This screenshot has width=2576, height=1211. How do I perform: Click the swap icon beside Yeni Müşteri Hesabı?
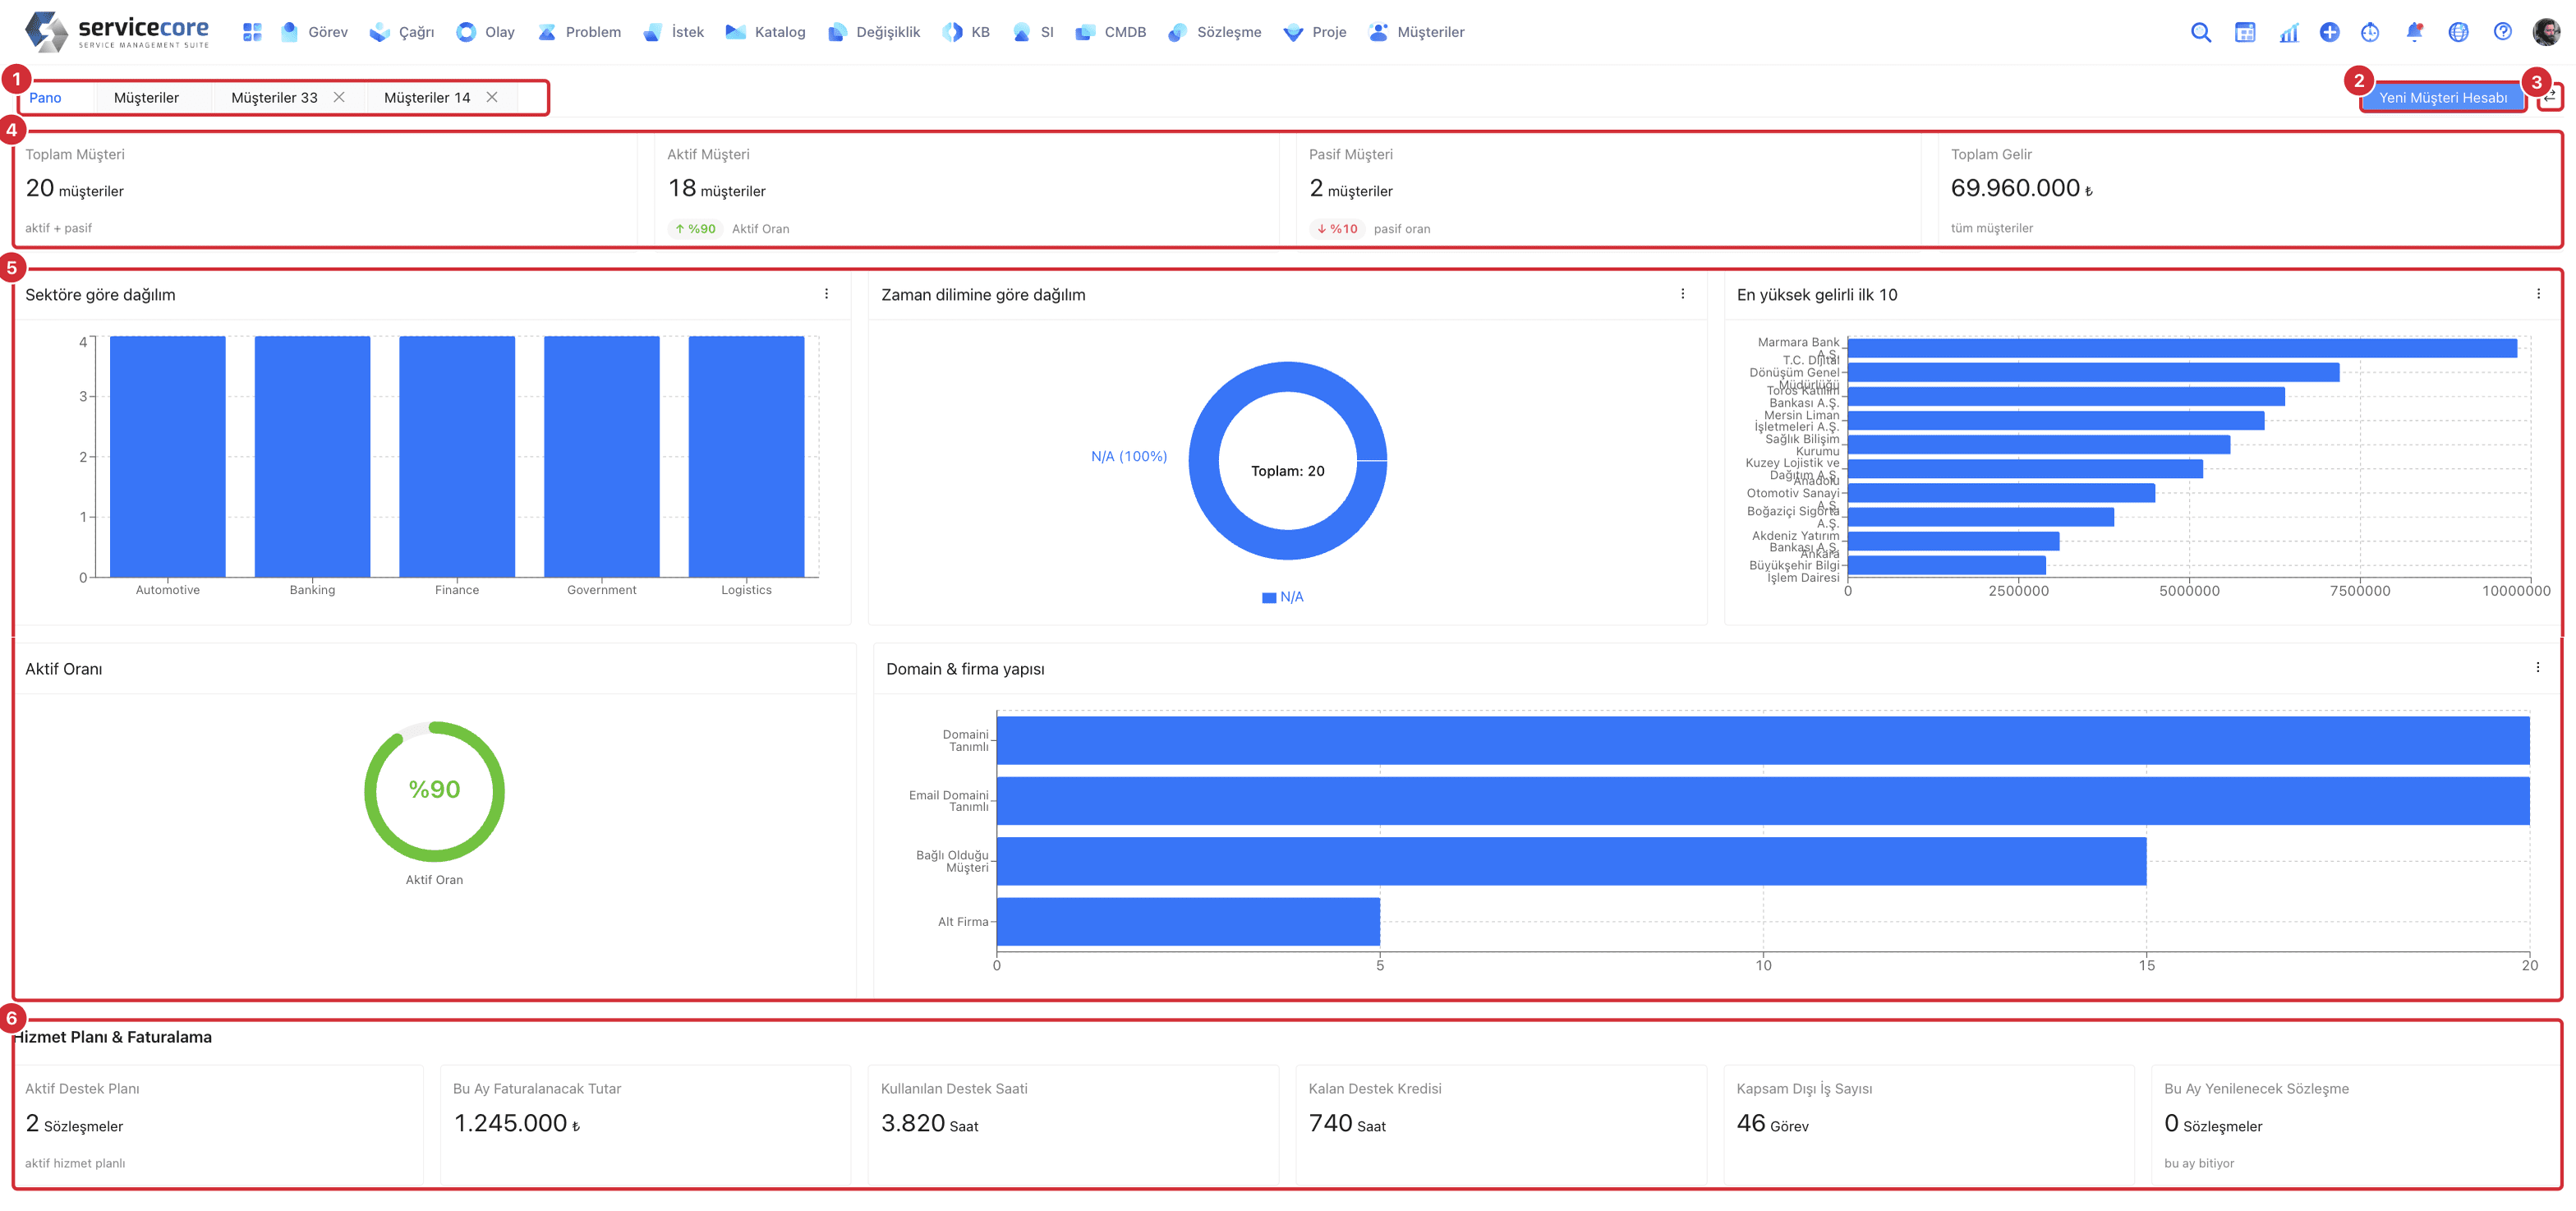(x=2551, y=97)
